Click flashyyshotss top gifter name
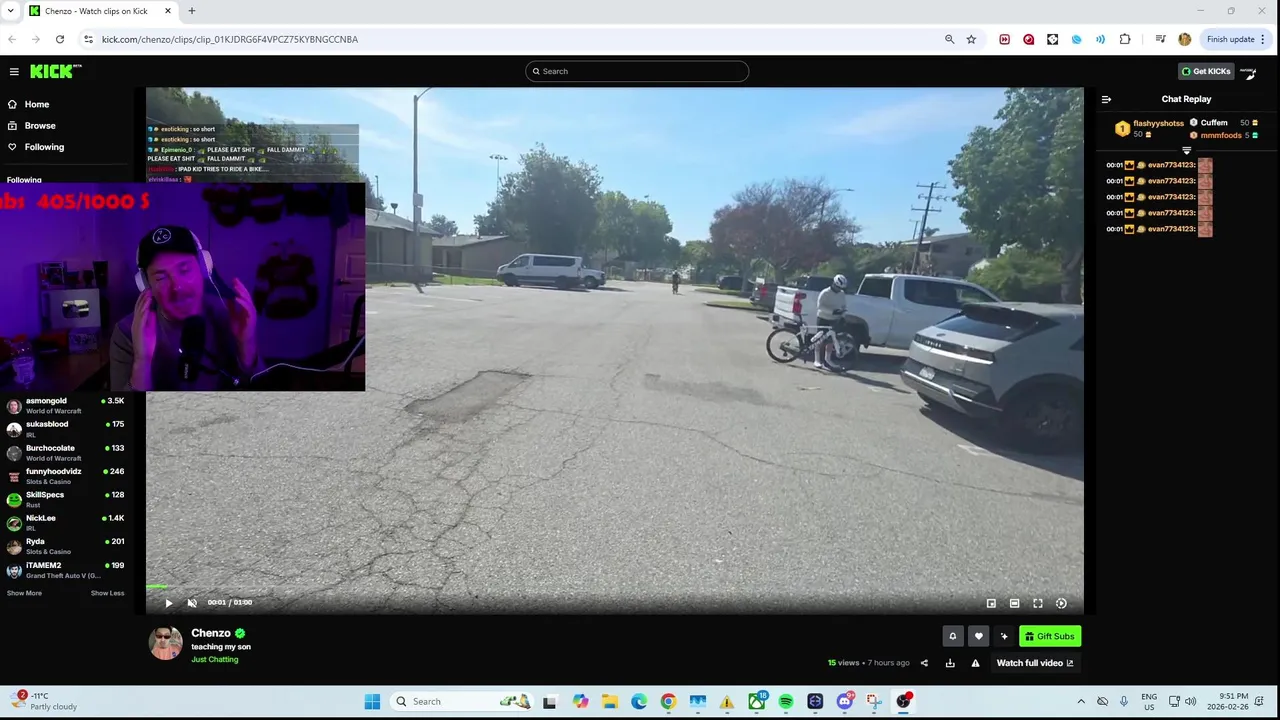 1158,123
